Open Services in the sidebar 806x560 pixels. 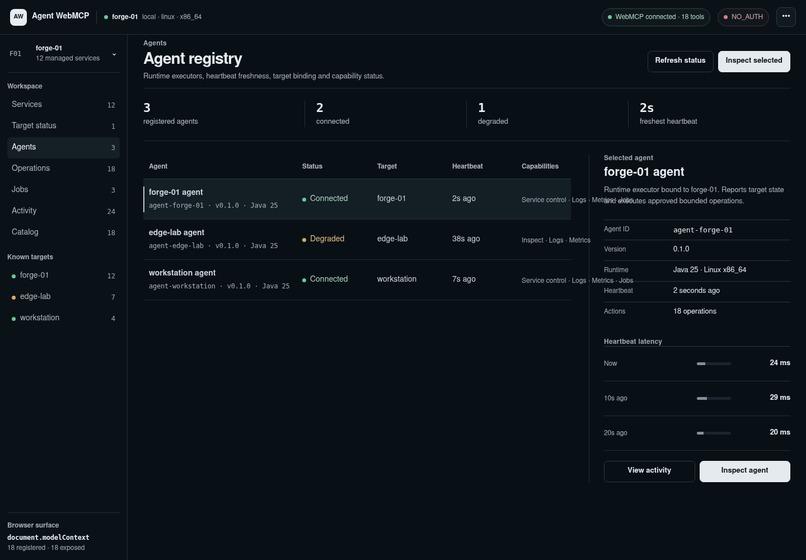(x=63, y=104)
